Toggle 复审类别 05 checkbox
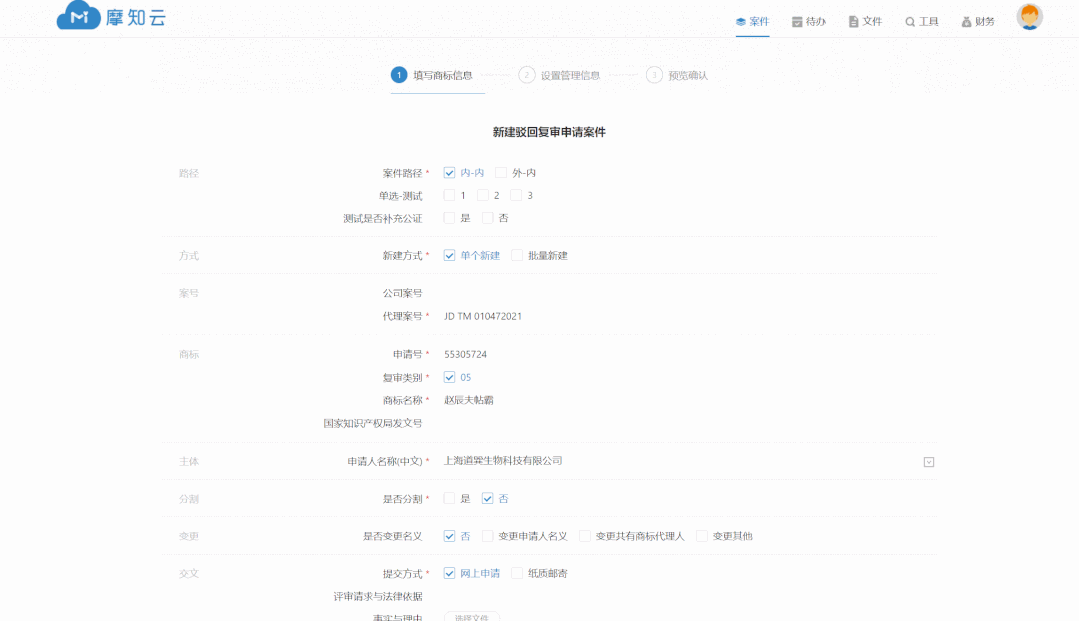This screenshot has width=1079, height=621. pyautogui.click(x=449, y=377)
